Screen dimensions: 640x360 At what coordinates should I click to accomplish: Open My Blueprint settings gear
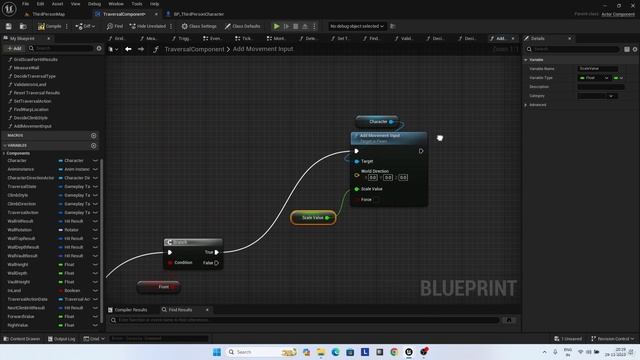point(99,48)
